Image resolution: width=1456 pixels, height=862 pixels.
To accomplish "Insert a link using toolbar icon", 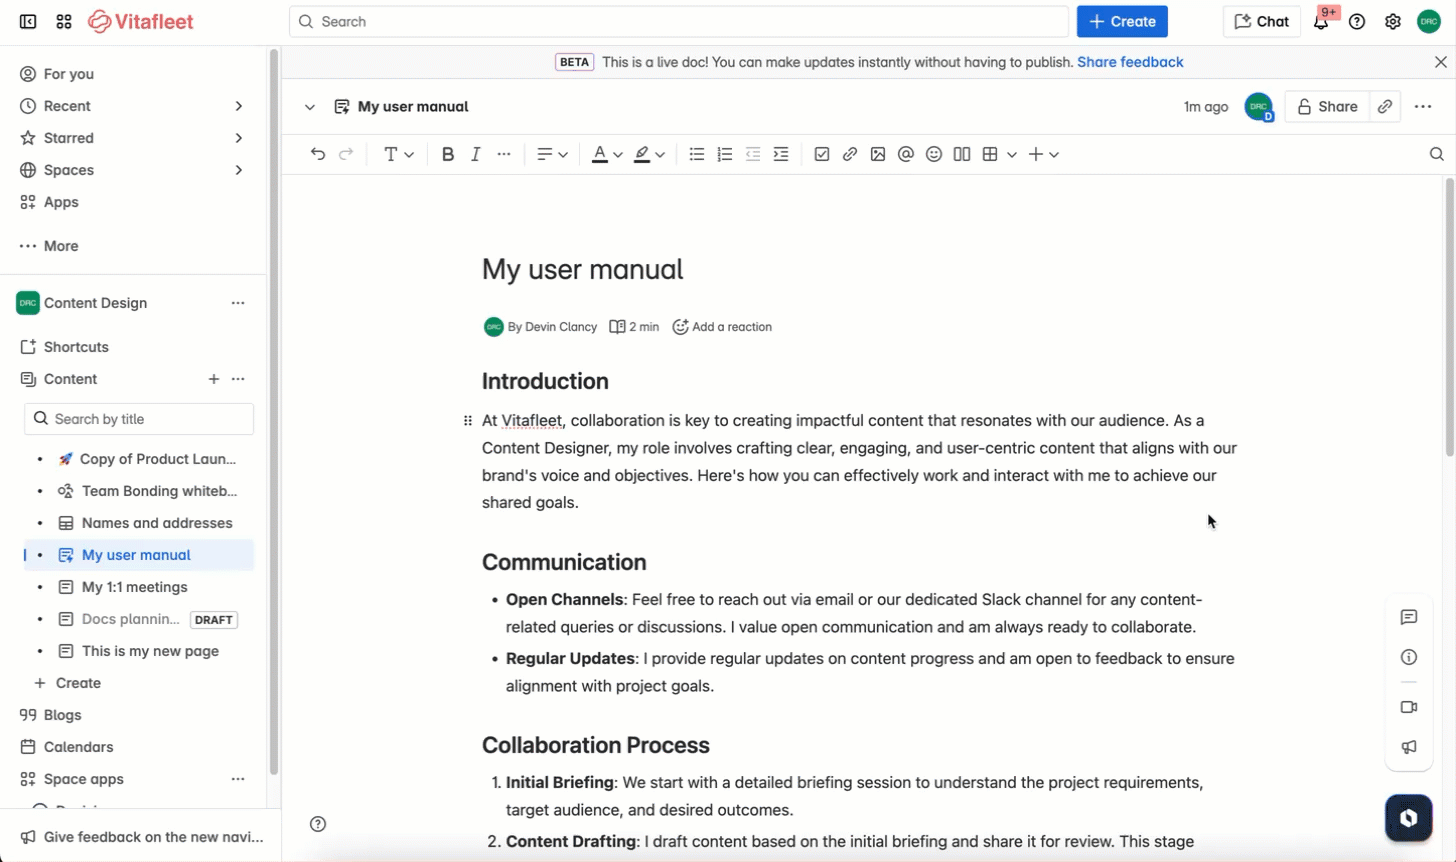I will [850, 154].
